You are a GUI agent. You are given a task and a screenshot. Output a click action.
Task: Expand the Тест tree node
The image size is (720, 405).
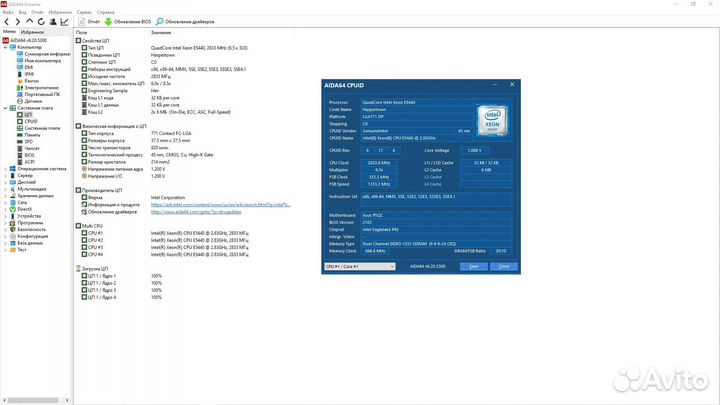click(6, 250)
